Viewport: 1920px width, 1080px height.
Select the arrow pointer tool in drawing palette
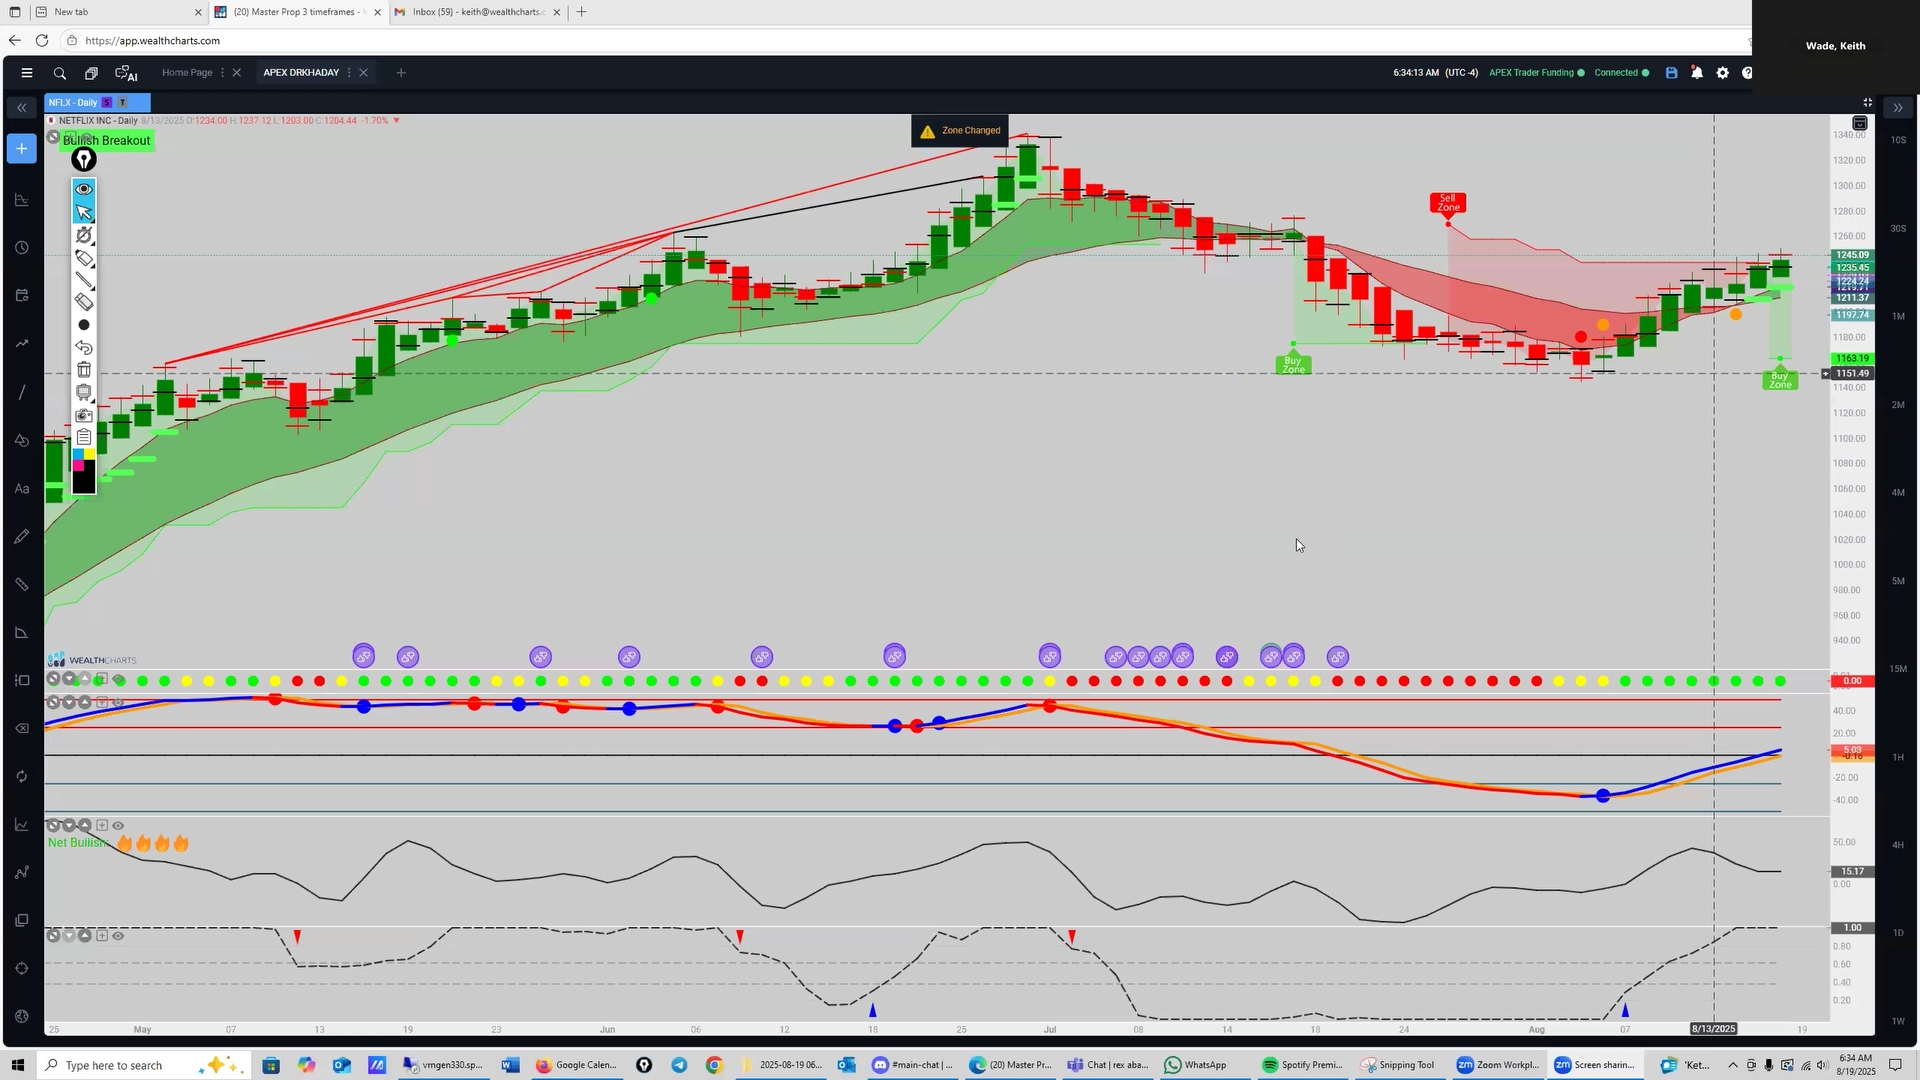(x=84, y=212)
